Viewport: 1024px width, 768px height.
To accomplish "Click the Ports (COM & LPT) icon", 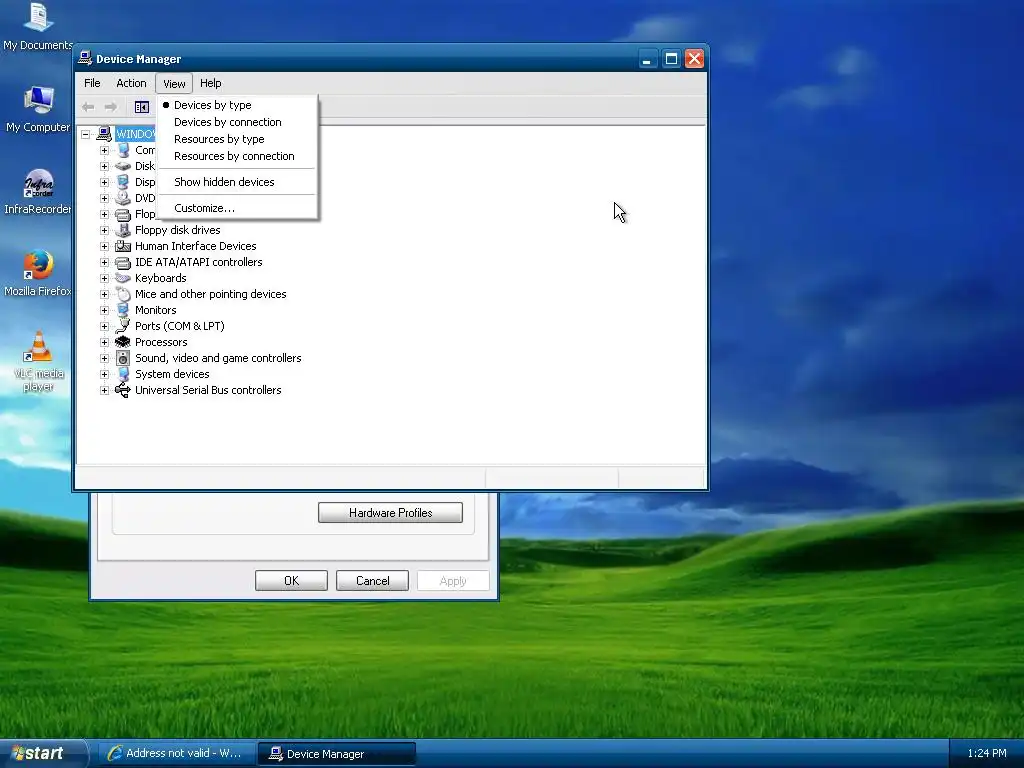I will pyautogui.click(x=123, y=327).
